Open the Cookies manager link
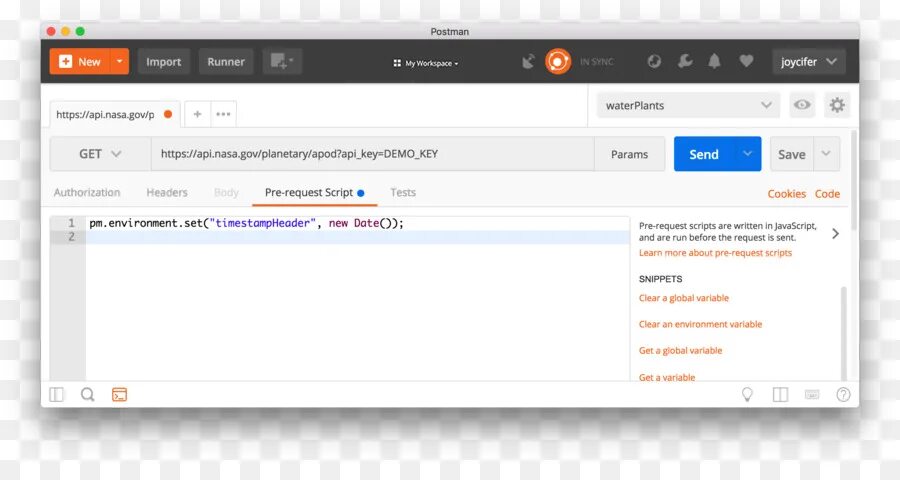 pos(786,194)
